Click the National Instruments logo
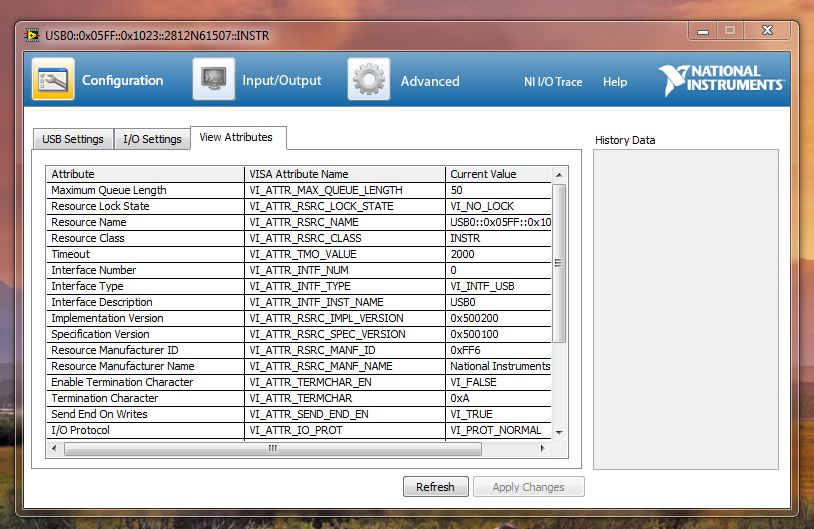Viewport: 814px width, 529px height. point(720,80)
